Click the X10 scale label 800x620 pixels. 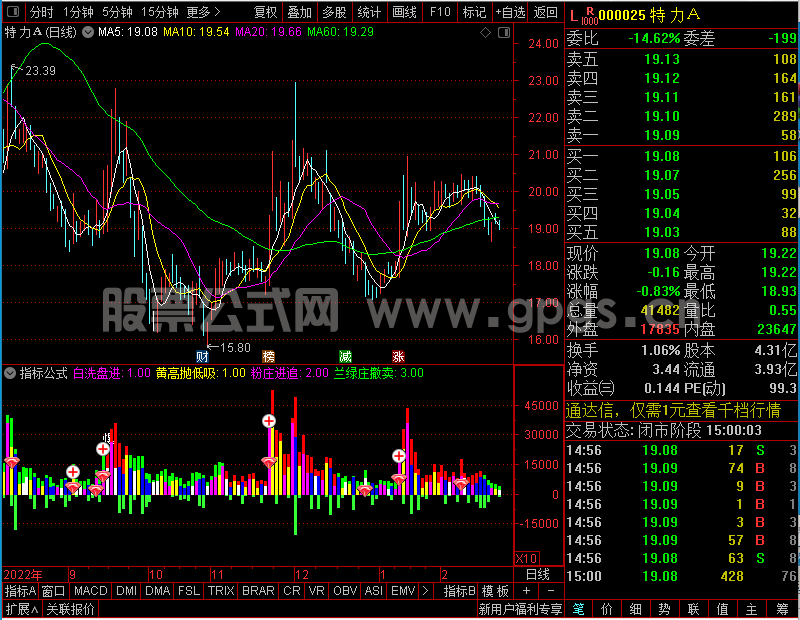click(526, 558)
